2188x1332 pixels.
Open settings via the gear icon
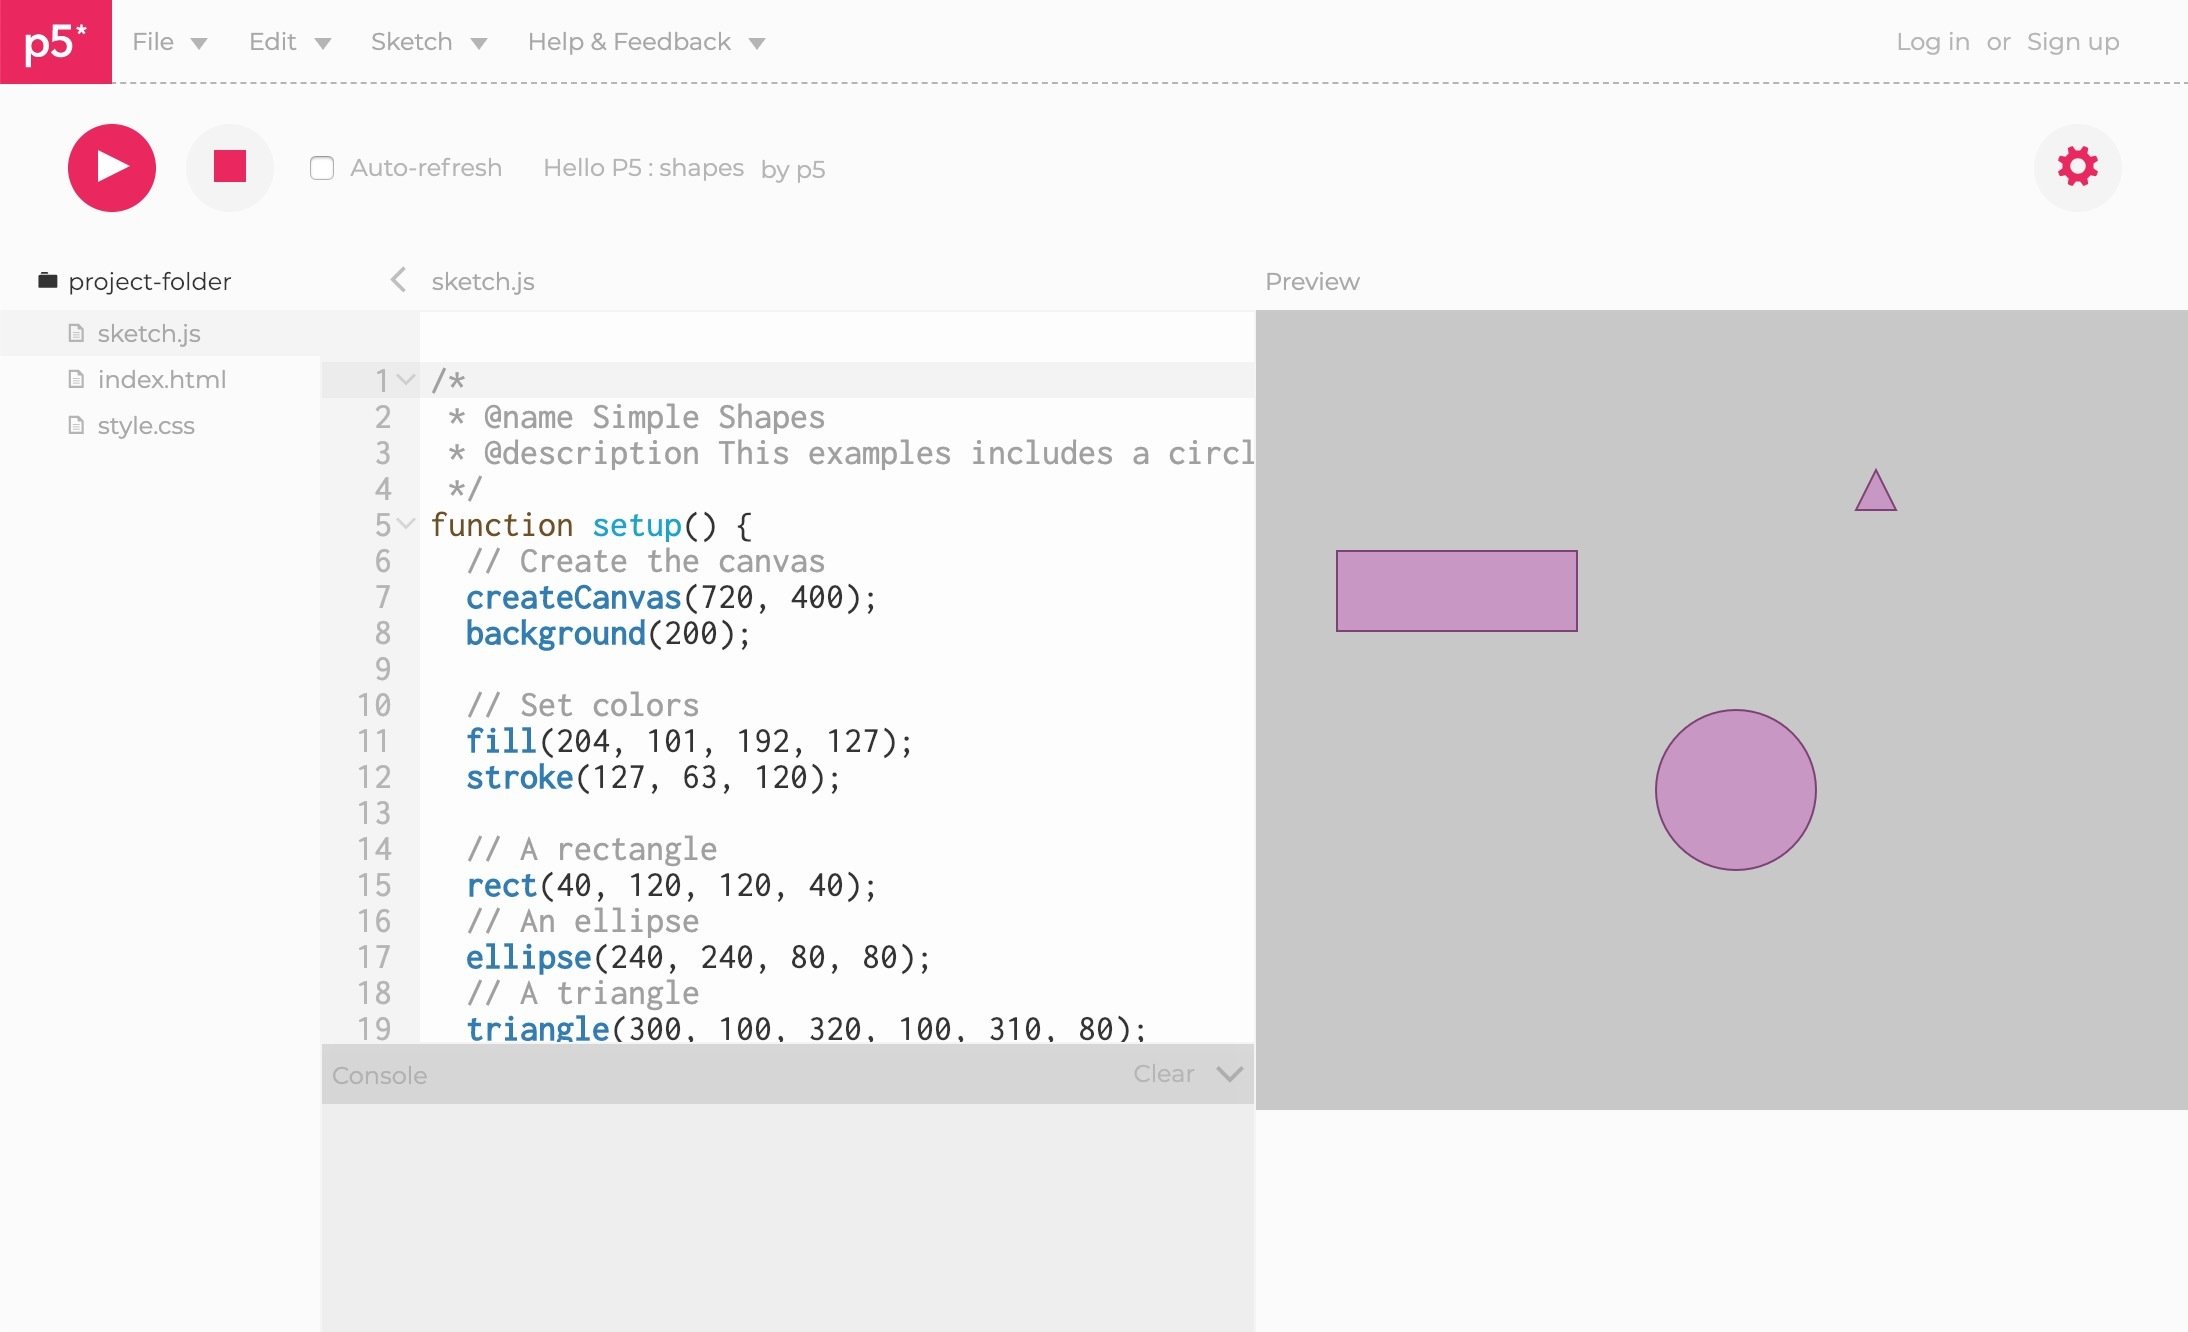(x=2077, y=167)
